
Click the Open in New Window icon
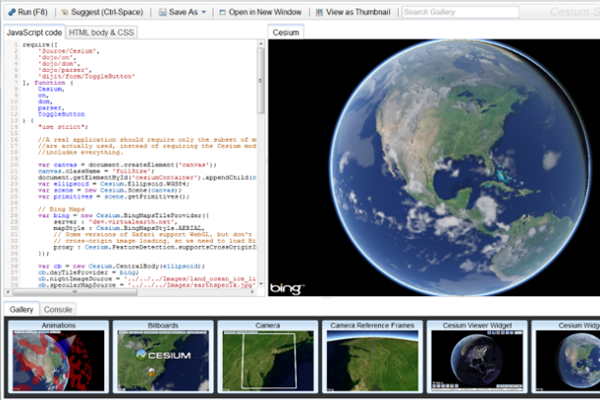(x=222, y=12)
